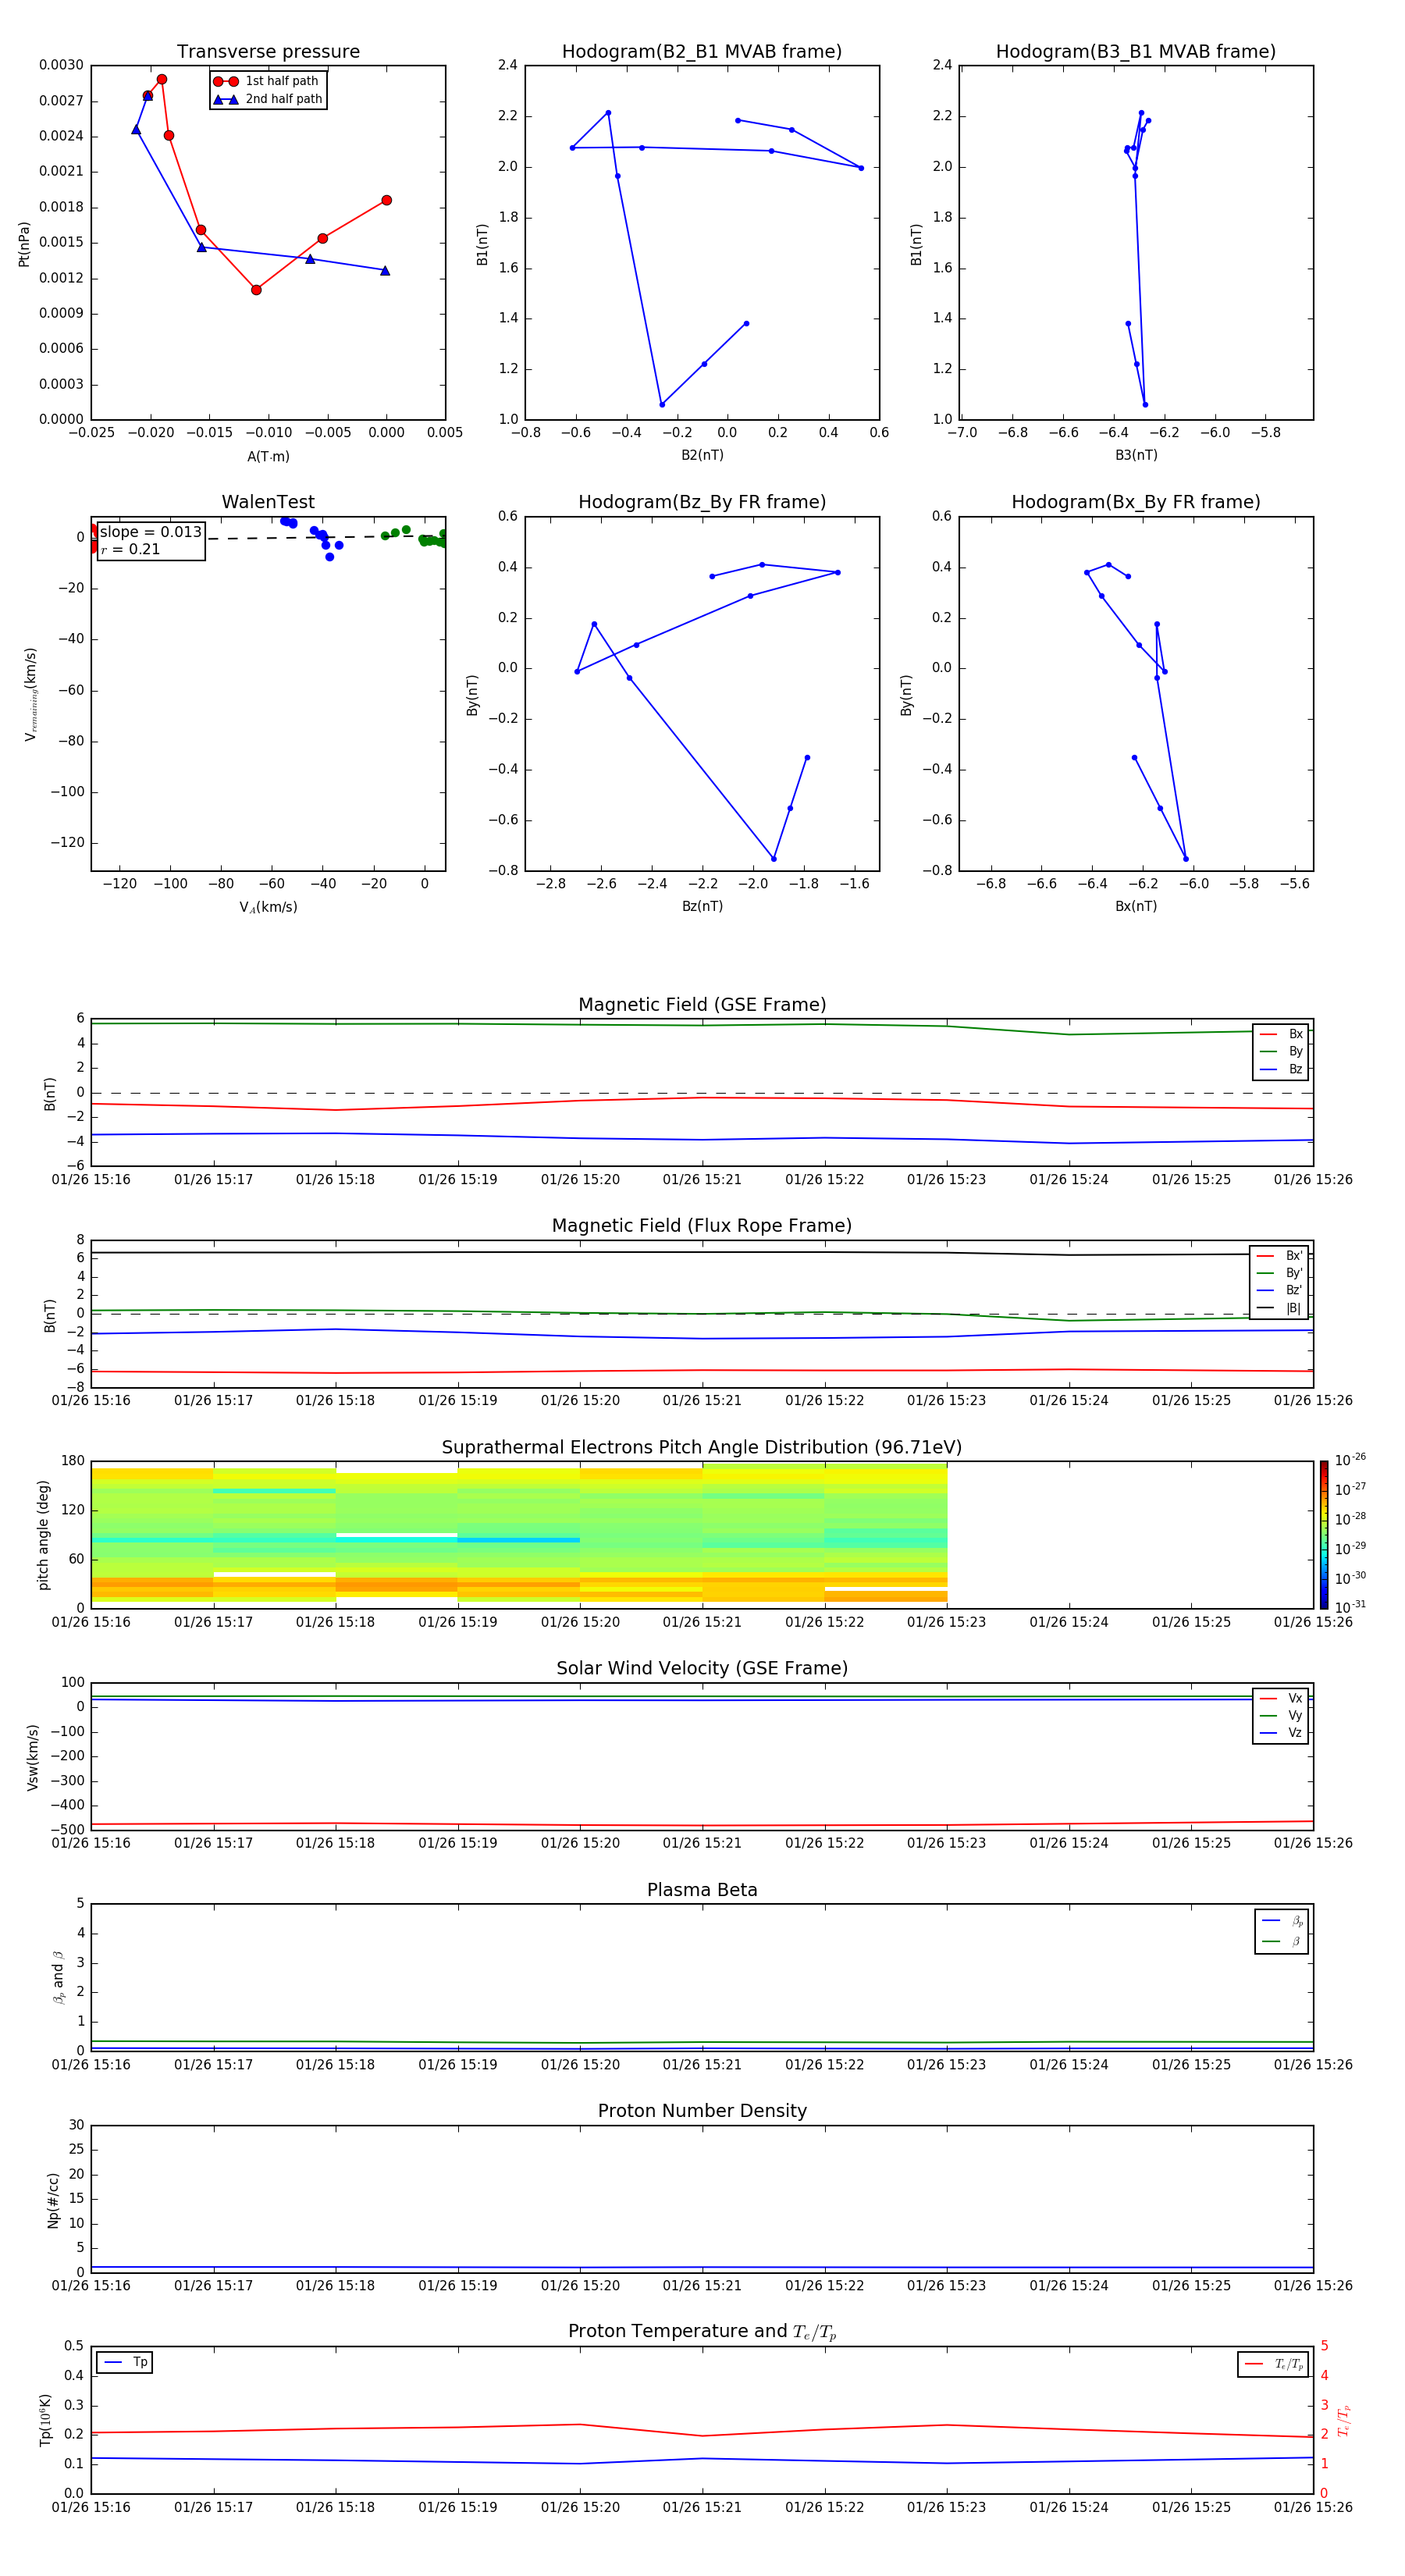This screenshot has height=2576, width=1405.
Task: Click the '01/26 15:16' tick under Plasma Beta
Action: (91, 2065)
